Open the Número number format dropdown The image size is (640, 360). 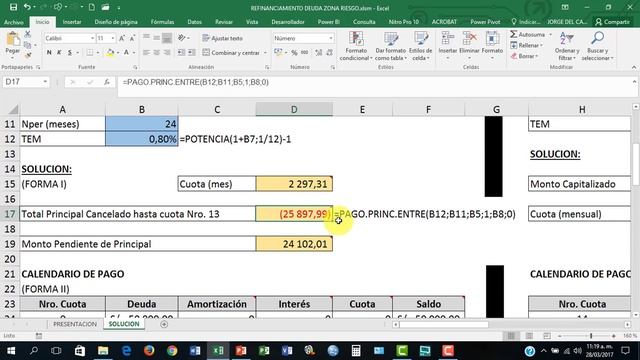(x=330, y=38)
